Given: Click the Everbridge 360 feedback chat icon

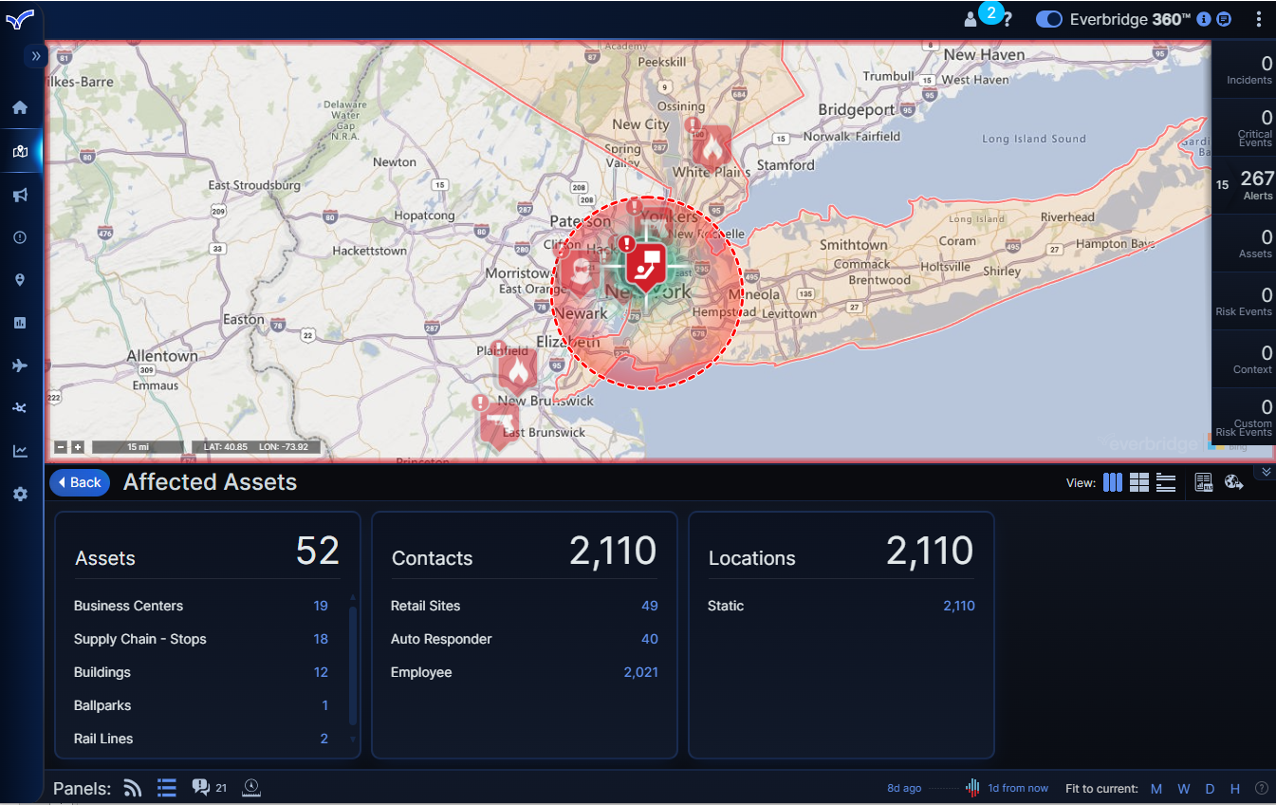Looking at the screenshot, I should pyautogui.click(x=1224, y=19).
